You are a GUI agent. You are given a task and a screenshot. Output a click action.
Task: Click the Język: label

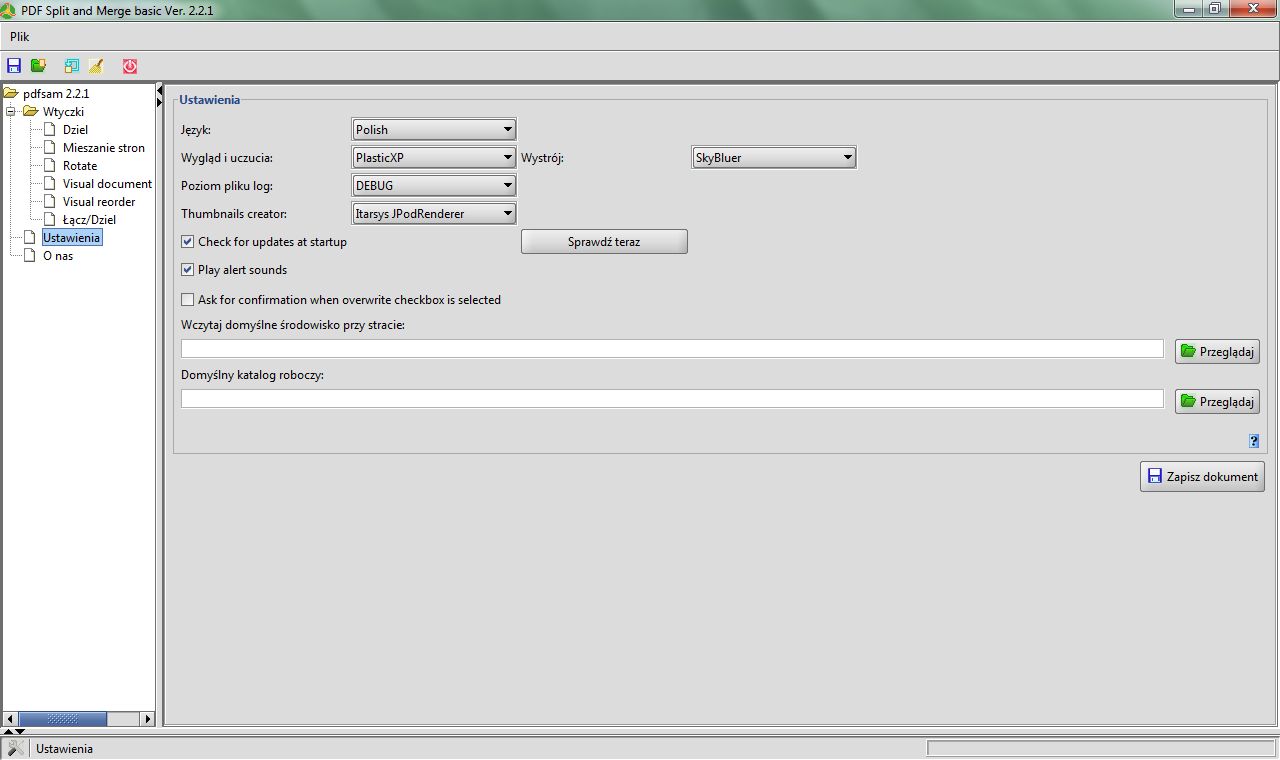click(x=196, y=130)
